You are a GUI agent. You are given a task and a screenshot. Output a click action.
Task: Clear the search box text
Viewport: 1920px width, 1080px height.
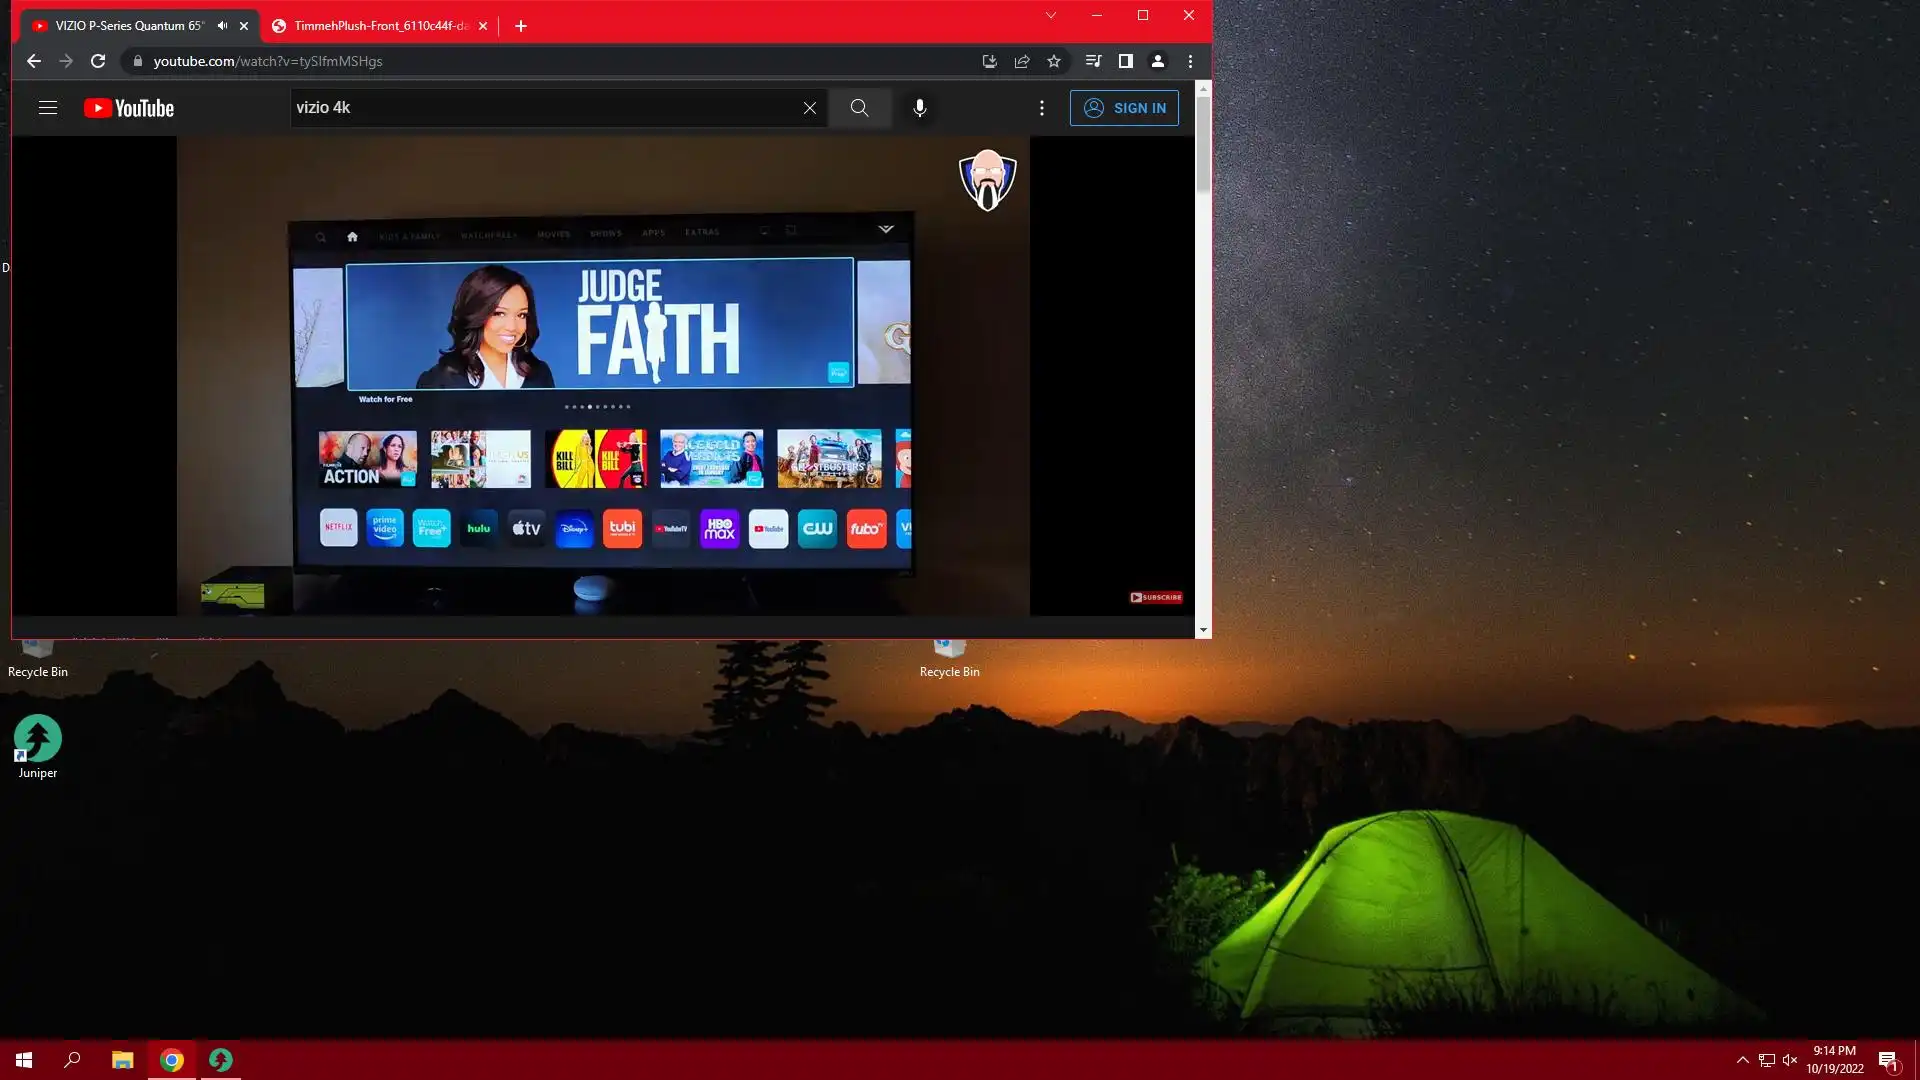(810, 108)
